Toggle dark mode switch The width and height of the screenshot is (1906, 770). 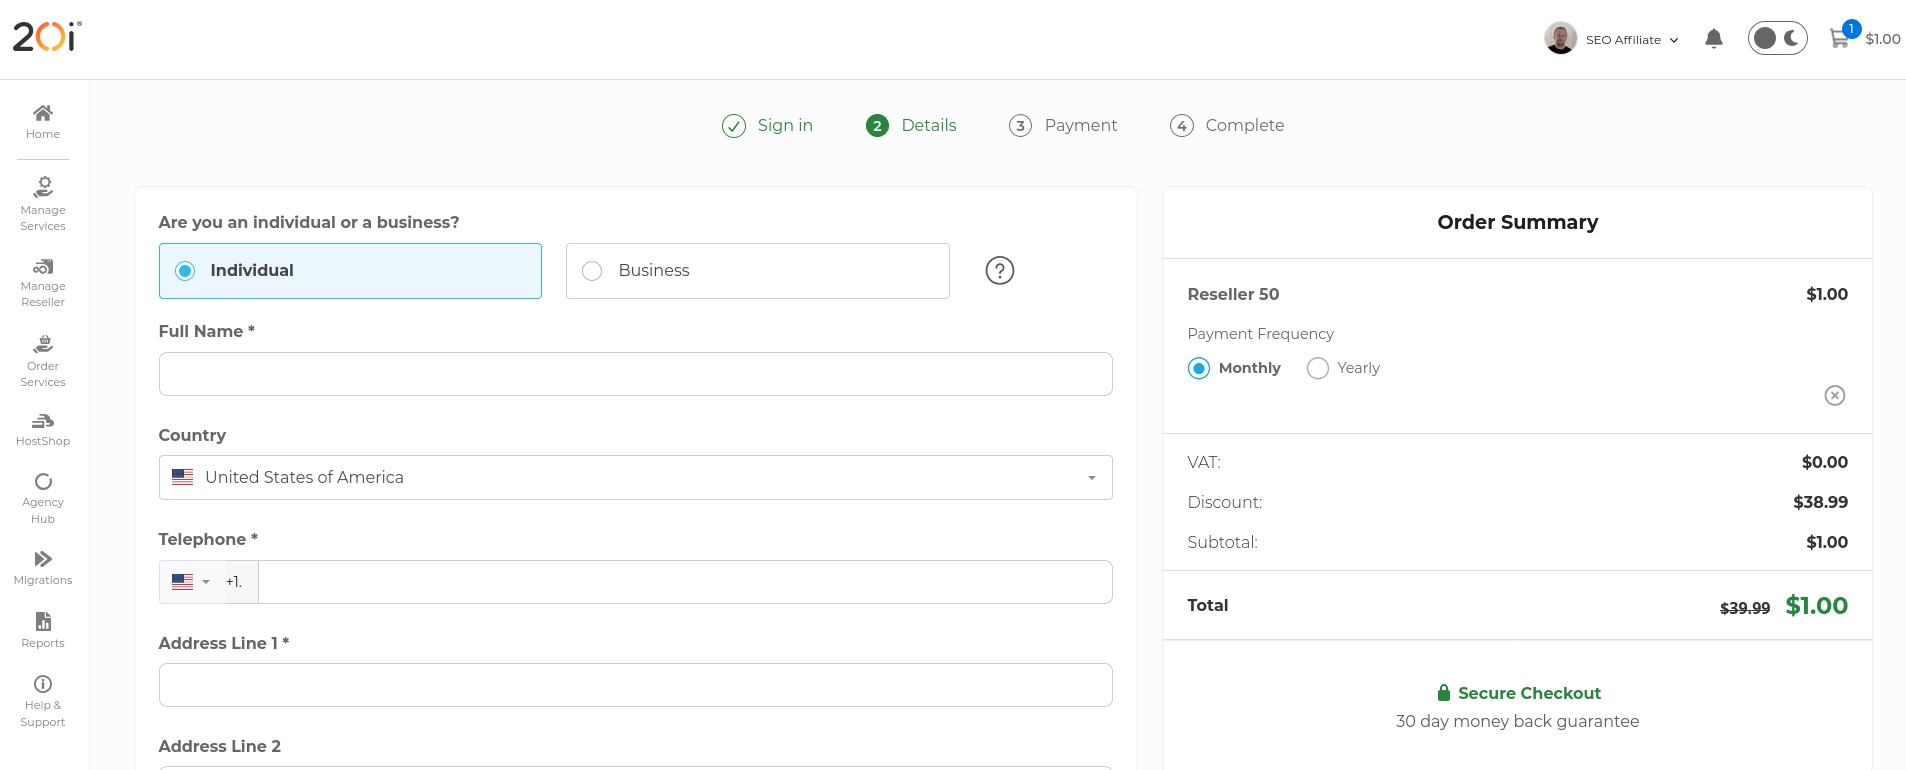coord(1777,38)
